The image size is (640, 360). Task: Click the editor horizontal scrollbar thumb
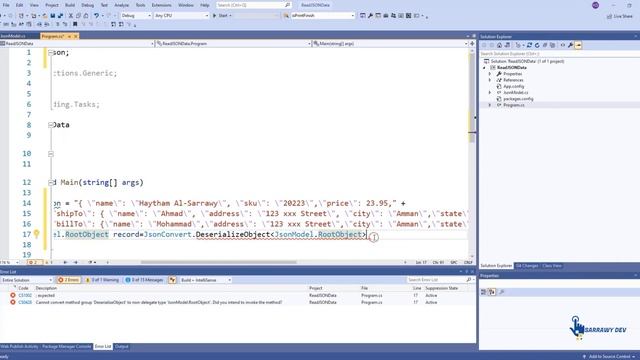click(x=218, y=262)
